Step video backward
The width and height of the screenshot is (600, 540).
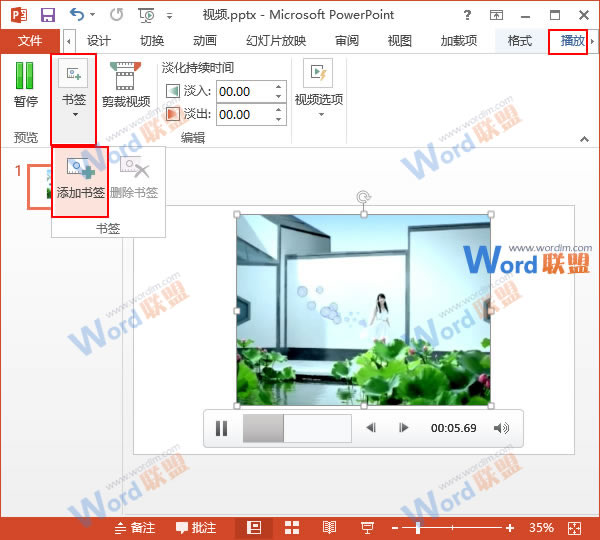coord(371,427)
